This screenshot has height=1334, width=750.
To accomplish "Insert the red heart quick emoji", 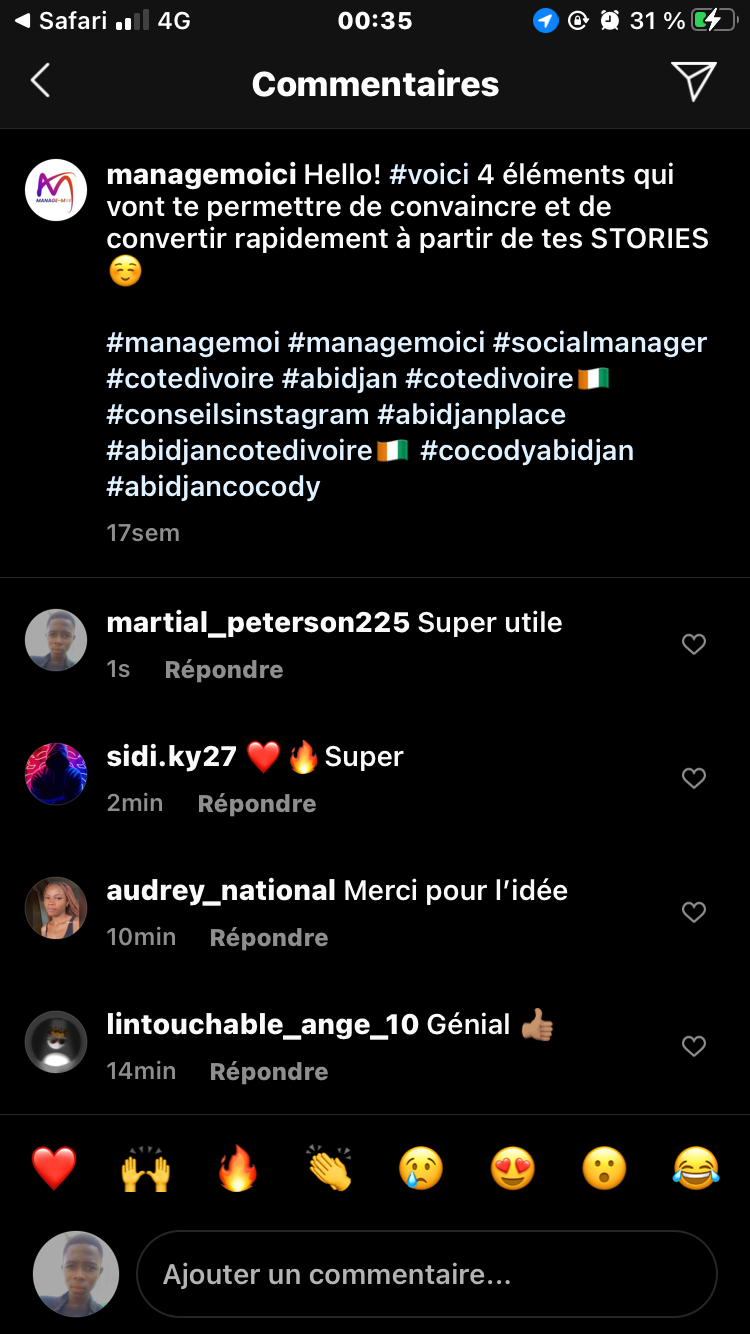I will click(x=54, y=1168).
